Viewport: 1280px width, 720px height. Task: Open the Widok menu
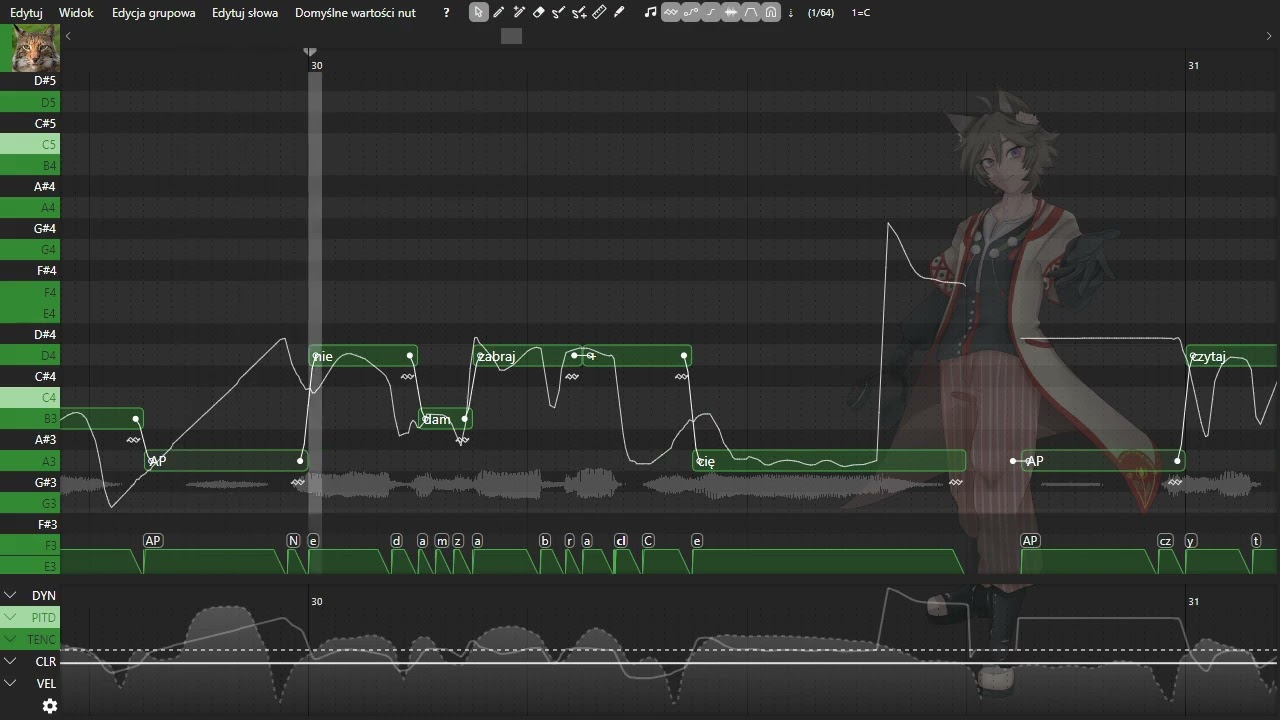pos(76,13)
